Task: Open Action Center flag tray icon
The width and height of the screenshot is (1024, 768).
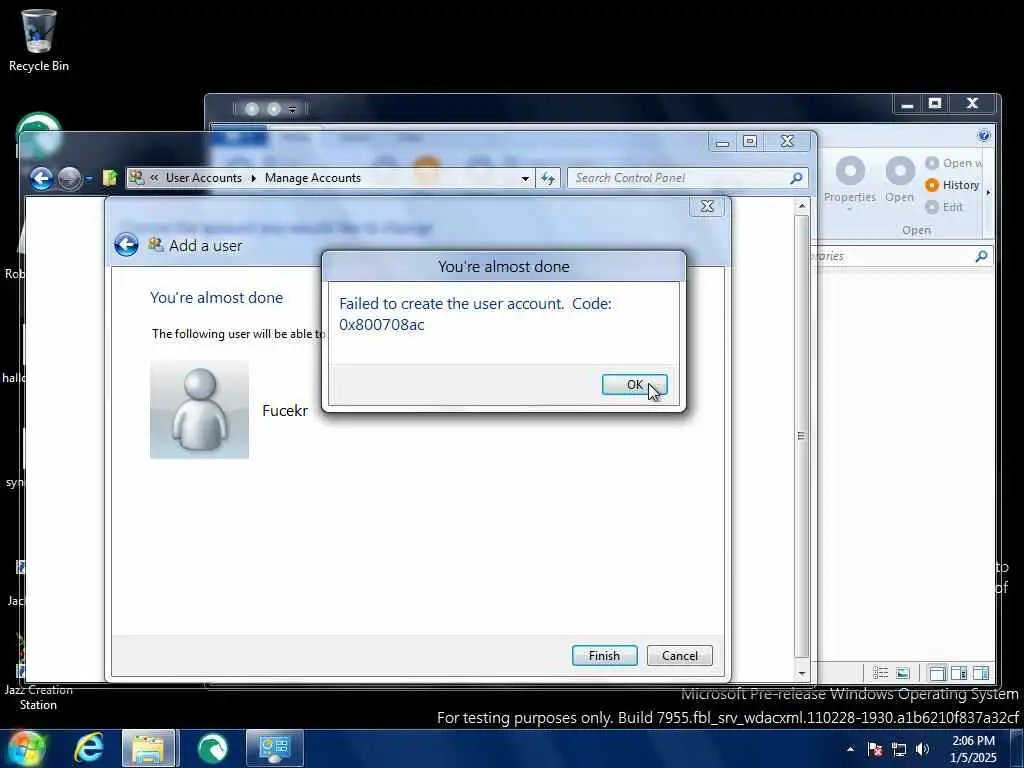Action: [875, 749]
